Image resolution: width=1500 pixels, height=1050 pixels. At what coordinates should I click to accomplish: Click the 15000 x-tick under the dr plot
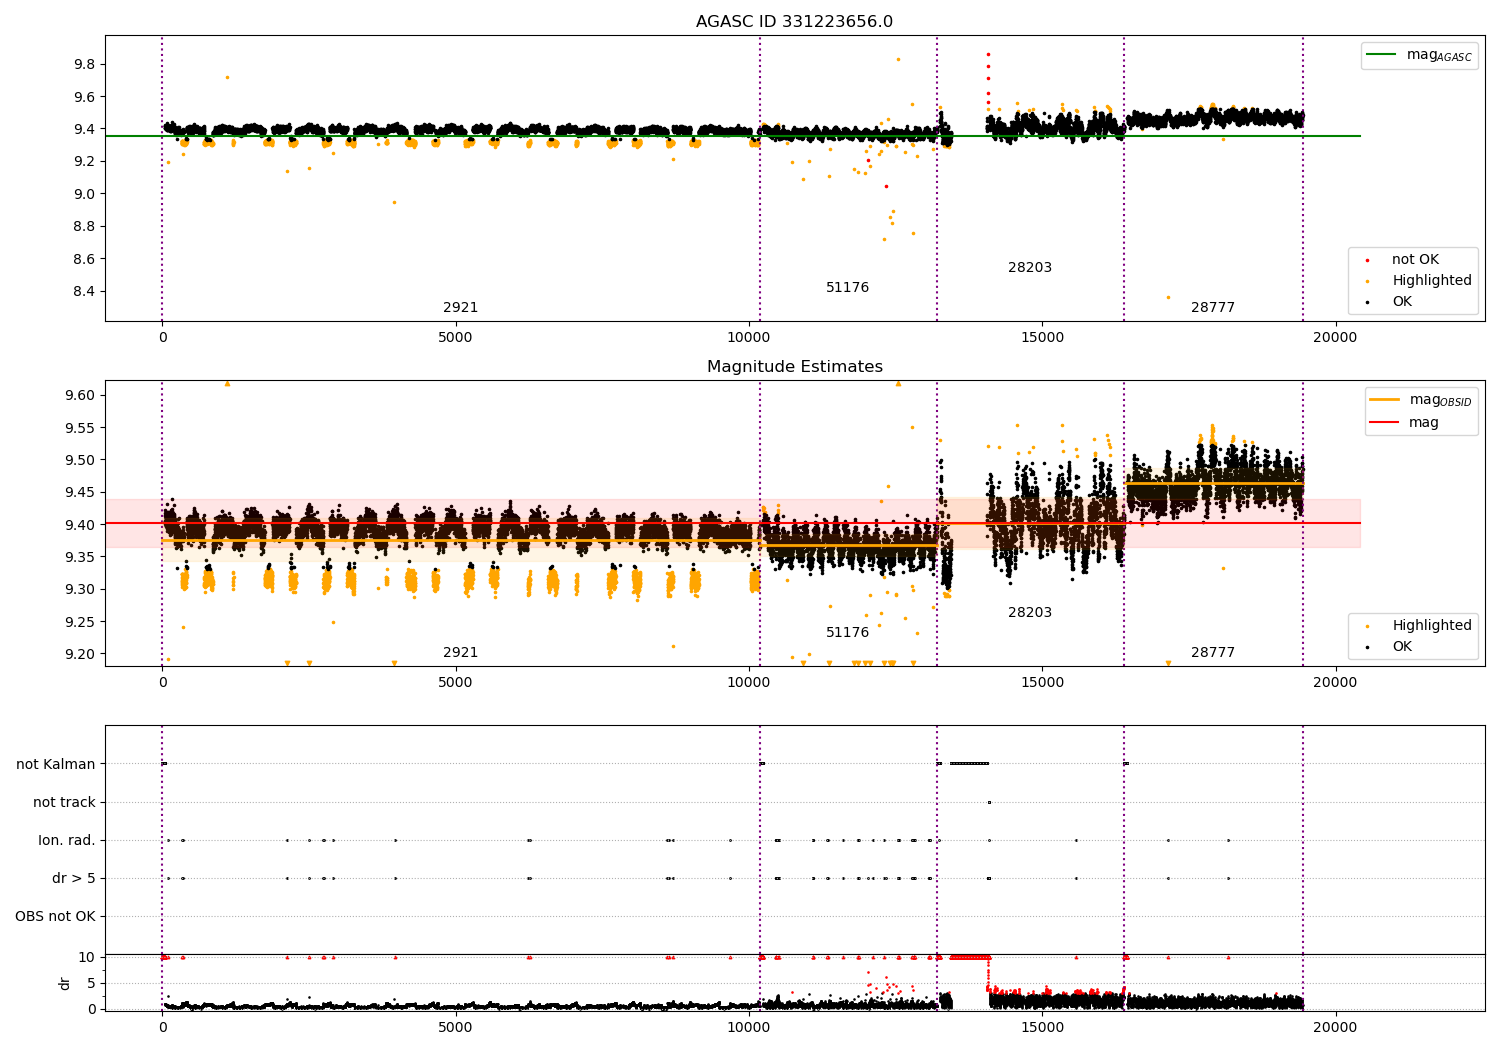pos(1042,1028)
